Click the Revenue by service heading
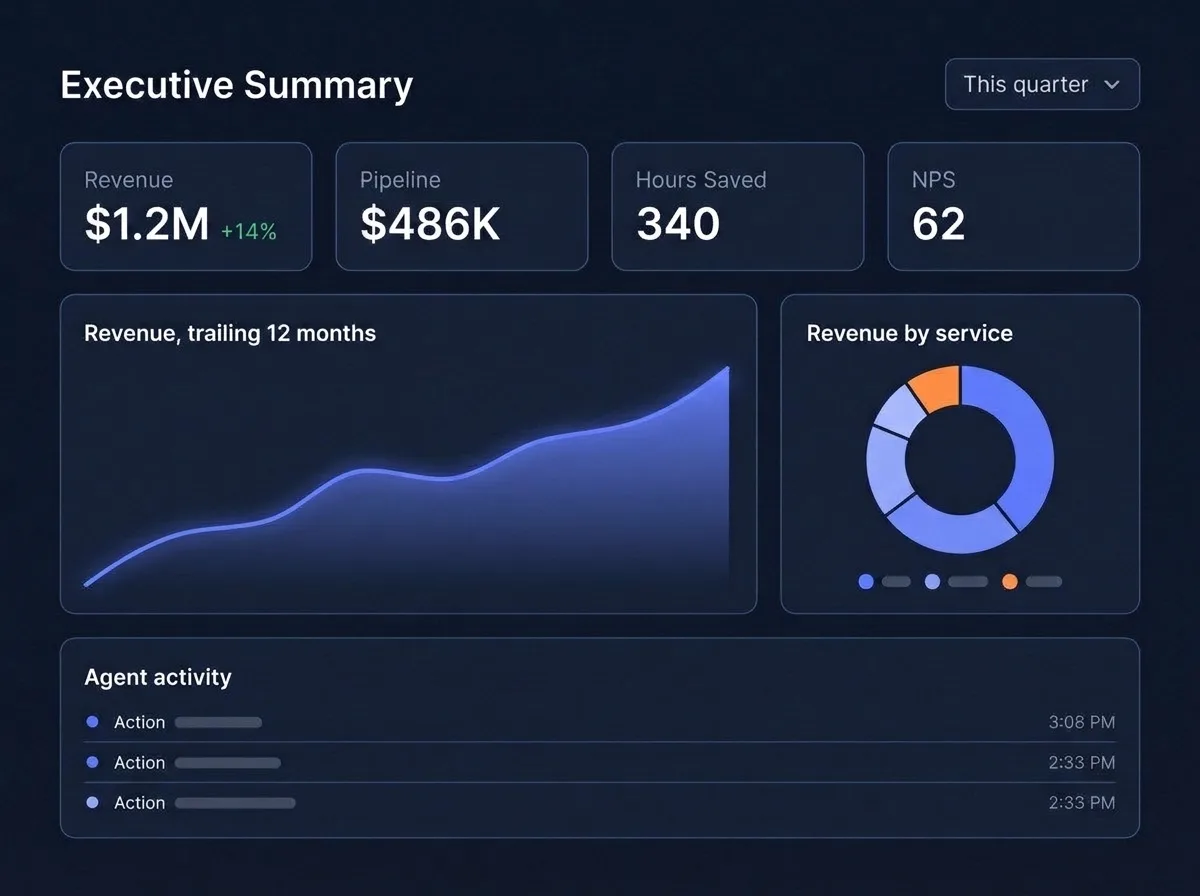The image size is (1200, 896). click(910, 333)
